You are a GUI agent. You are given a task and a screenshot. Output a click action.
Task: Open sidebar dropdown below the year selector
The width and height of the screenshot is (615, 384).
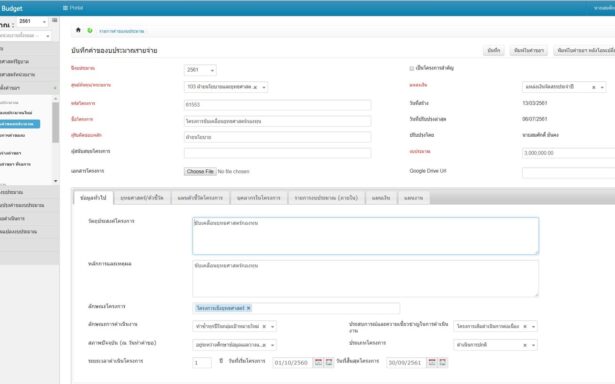point(25,36)
